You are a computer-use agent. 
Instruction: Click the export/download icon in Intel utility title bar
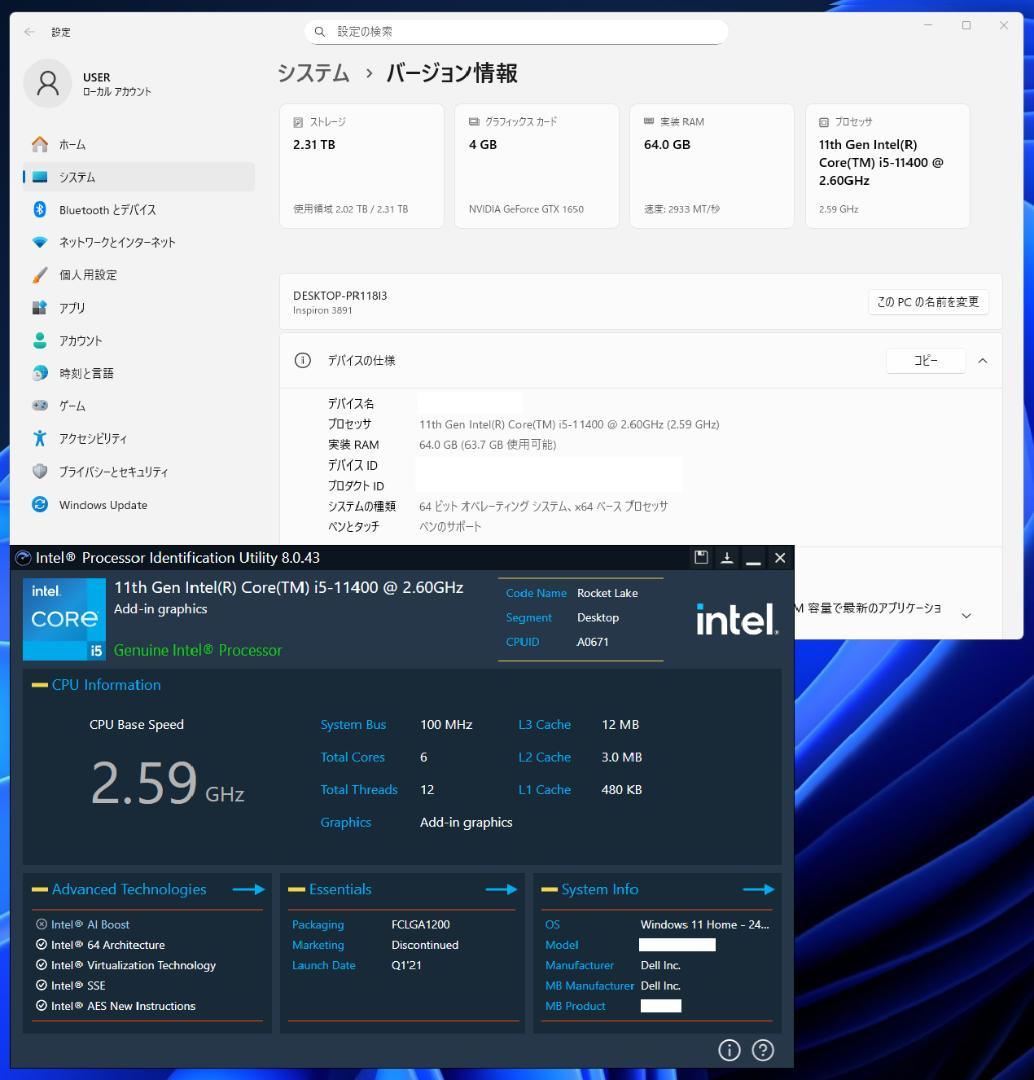point(727,558)
